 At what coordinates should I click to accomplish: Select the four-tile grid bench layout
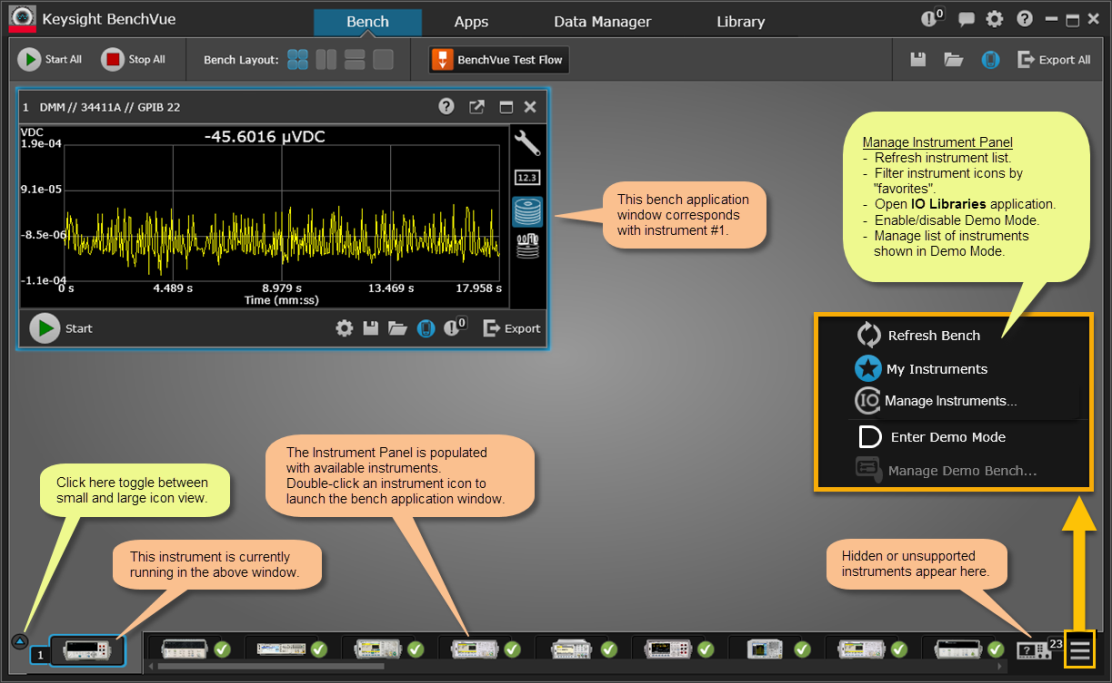click(x=298, y=60)
